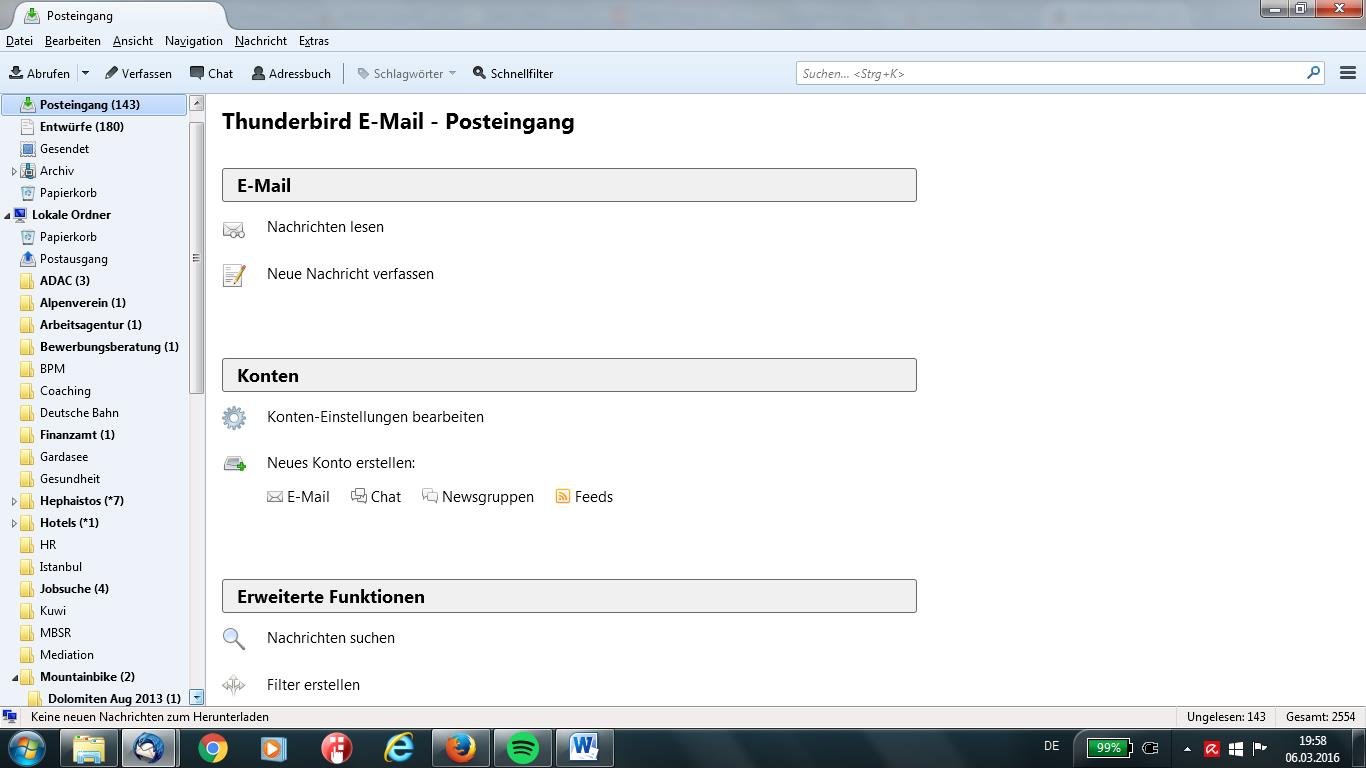The width and height of the screenshot is (1366, 768).
Task: Open the Bearbeiten menu
Action: (73, 41)
